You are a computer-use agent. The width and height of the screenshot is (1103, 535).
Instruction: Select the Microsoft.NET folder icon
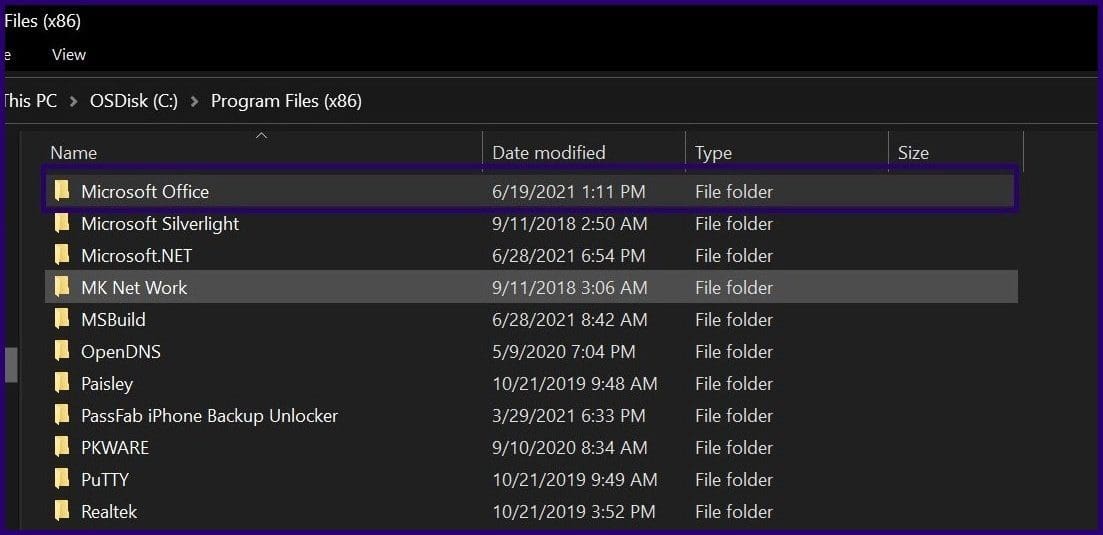(x=63, y=255)
